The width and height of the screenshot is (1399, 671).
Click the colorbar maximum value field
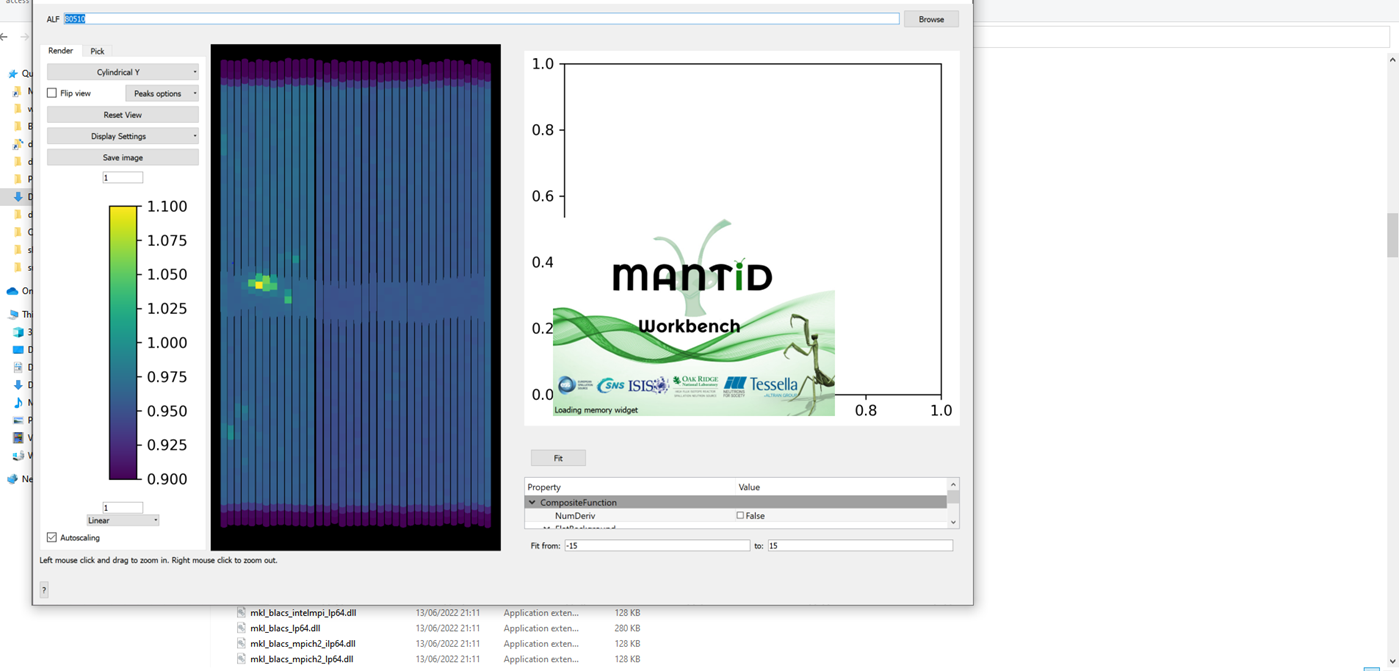[x=123, y=177]
